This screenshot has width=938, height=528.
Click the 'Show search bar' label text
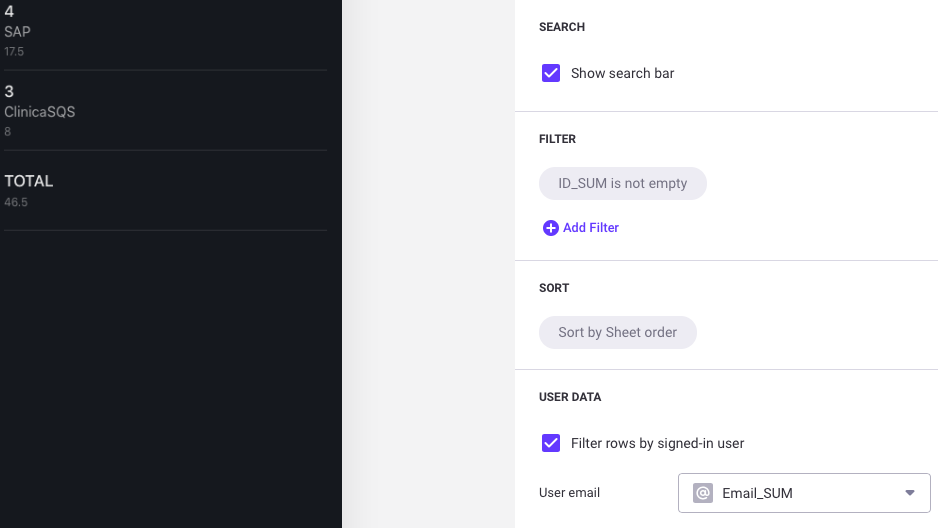622,73
